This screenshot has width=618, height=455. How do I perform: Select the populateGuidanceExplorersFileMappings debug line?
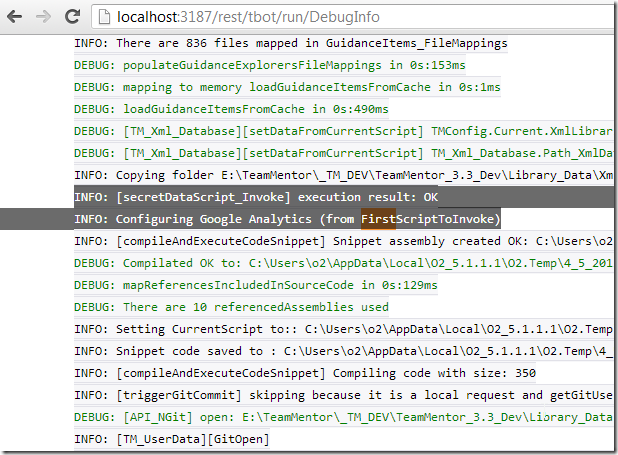tap(269, 65)
